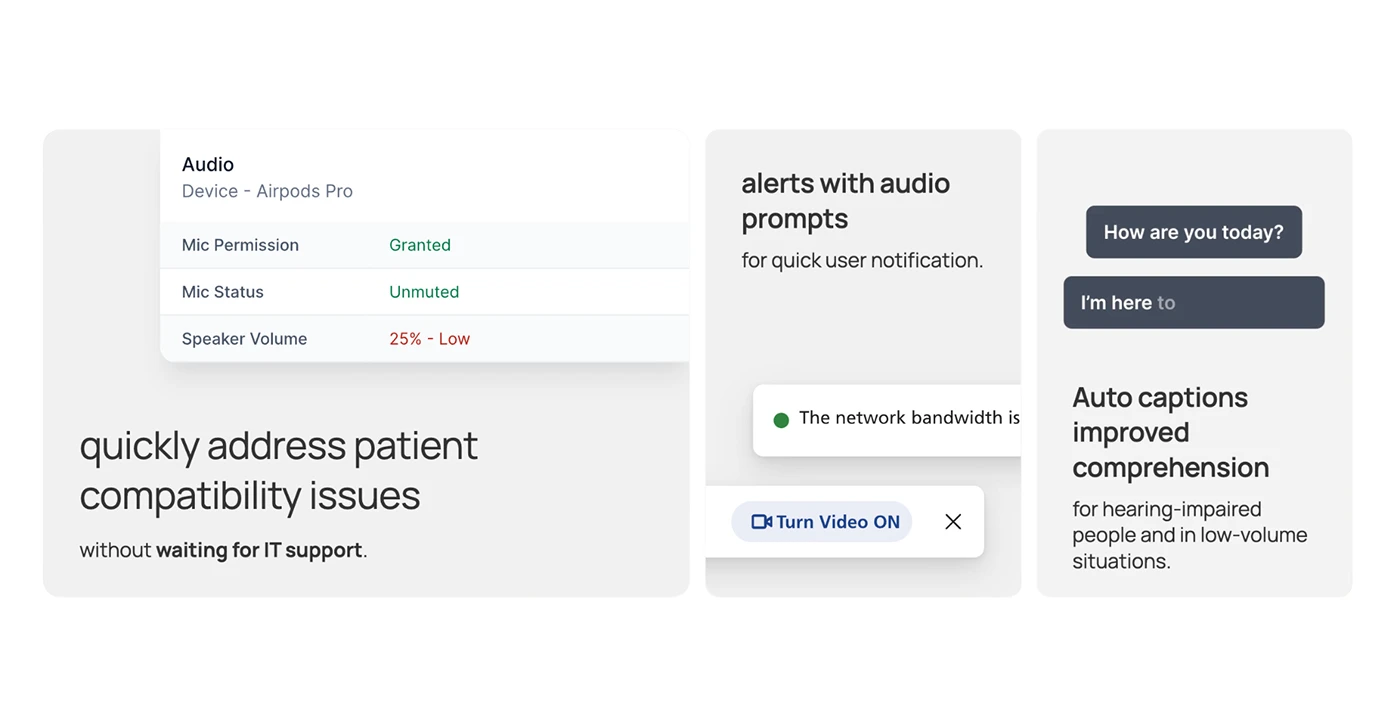Click the How are you today? caption bubble
This screenshot has height=708, width=1400.
pos(1194,232)
